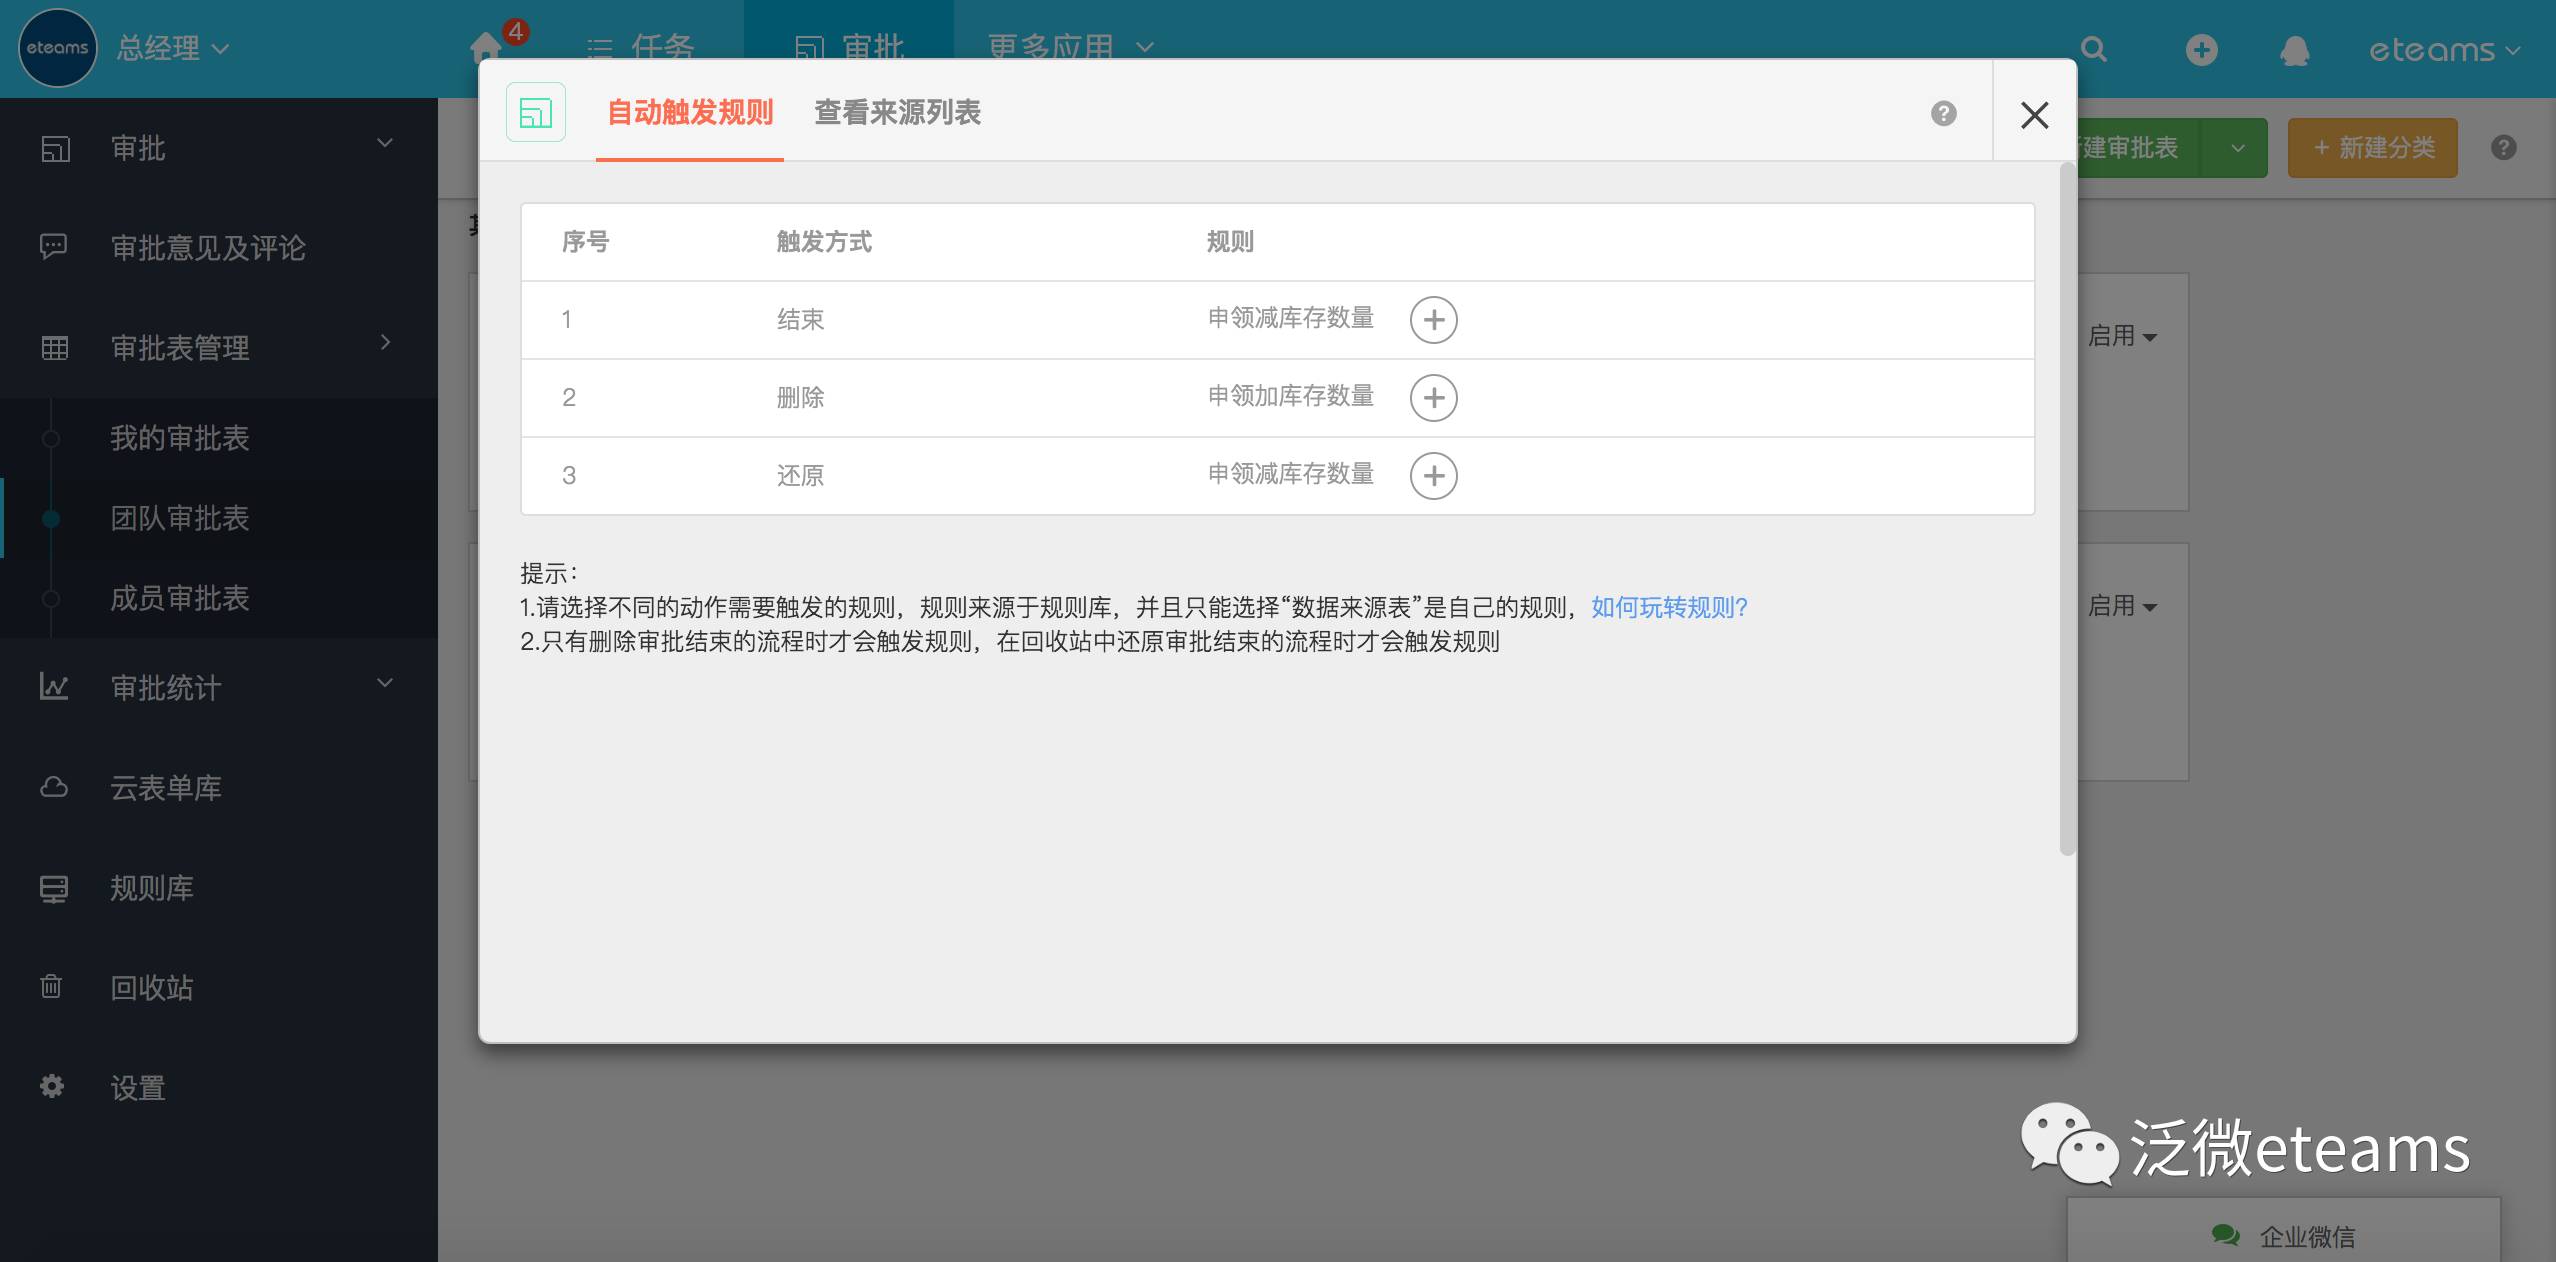
Task: Click notification bell in top bar
Action: pyautogui.click(x=2294, y=50)
